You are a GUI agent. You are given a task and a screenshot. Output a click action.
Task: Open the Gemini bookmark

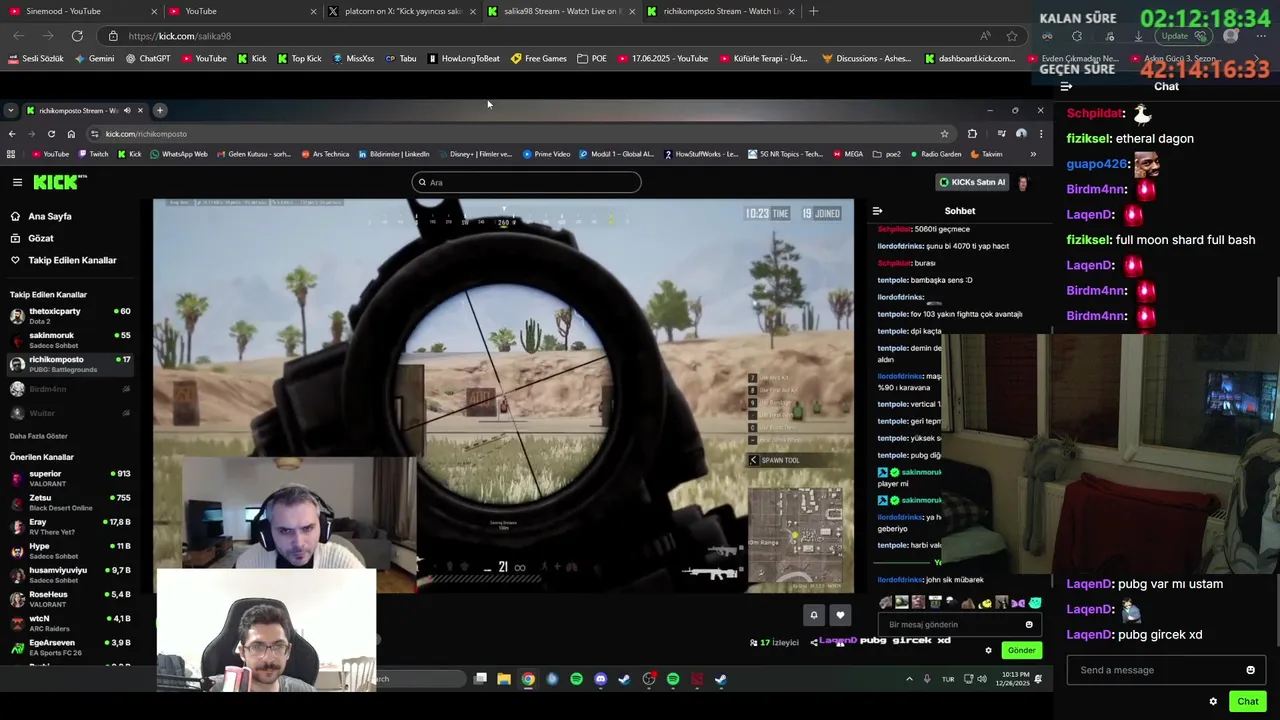94,59
